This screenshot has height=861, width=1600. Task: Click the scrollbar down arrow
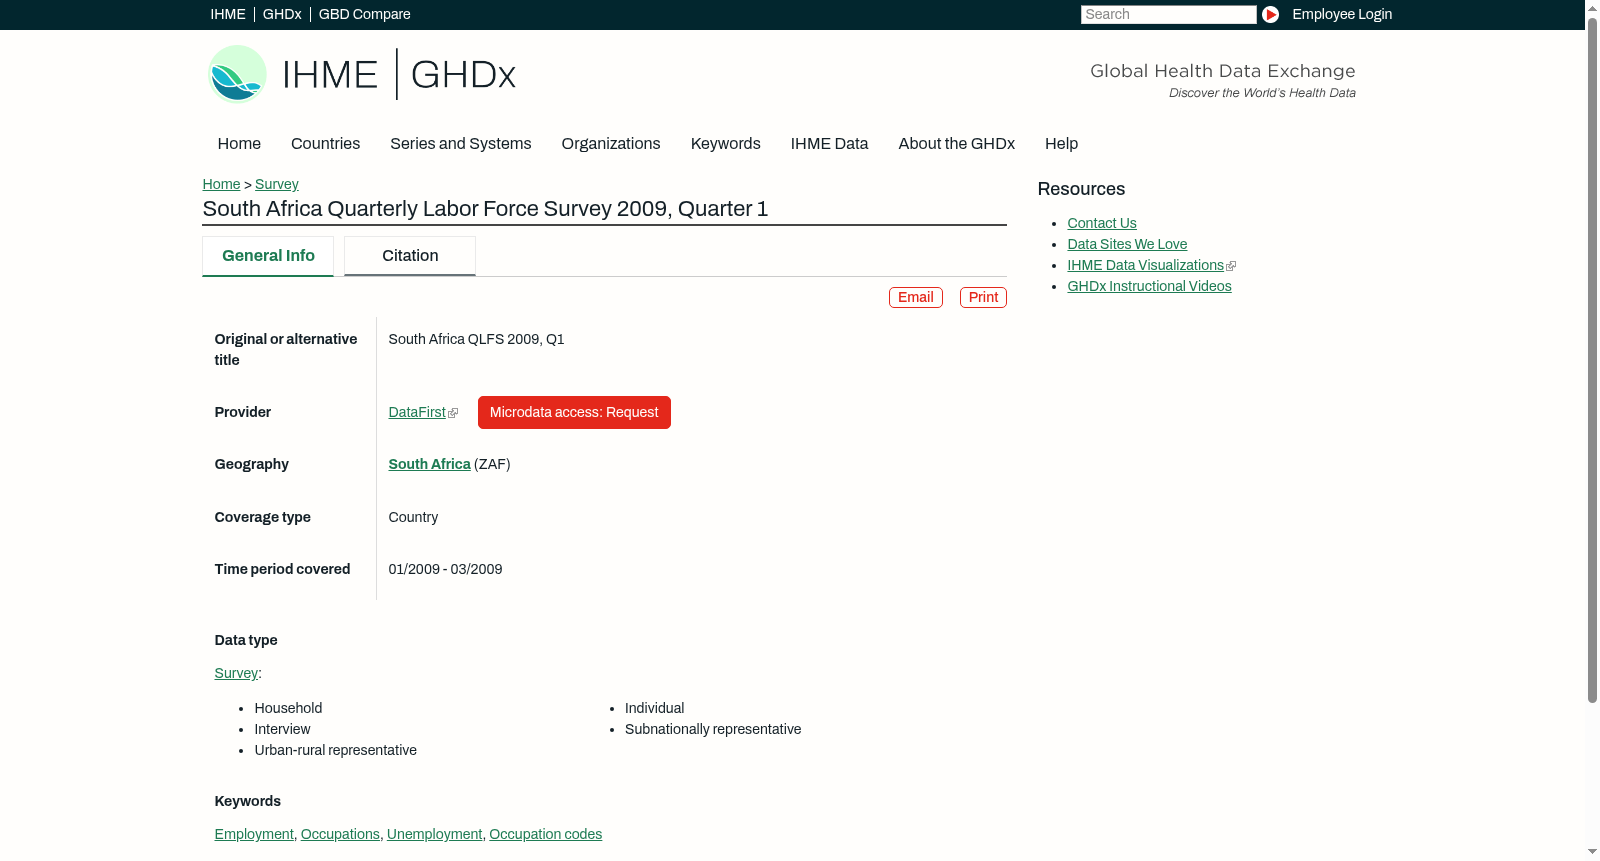coord(1592,852)
